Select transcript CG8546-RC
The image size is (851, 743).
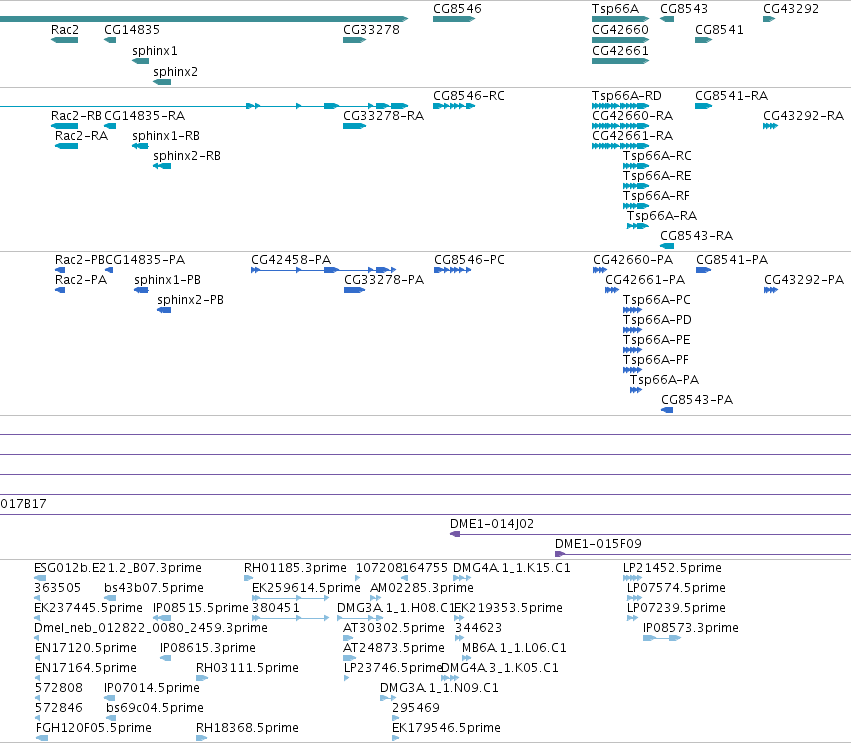tap(454, 106)
